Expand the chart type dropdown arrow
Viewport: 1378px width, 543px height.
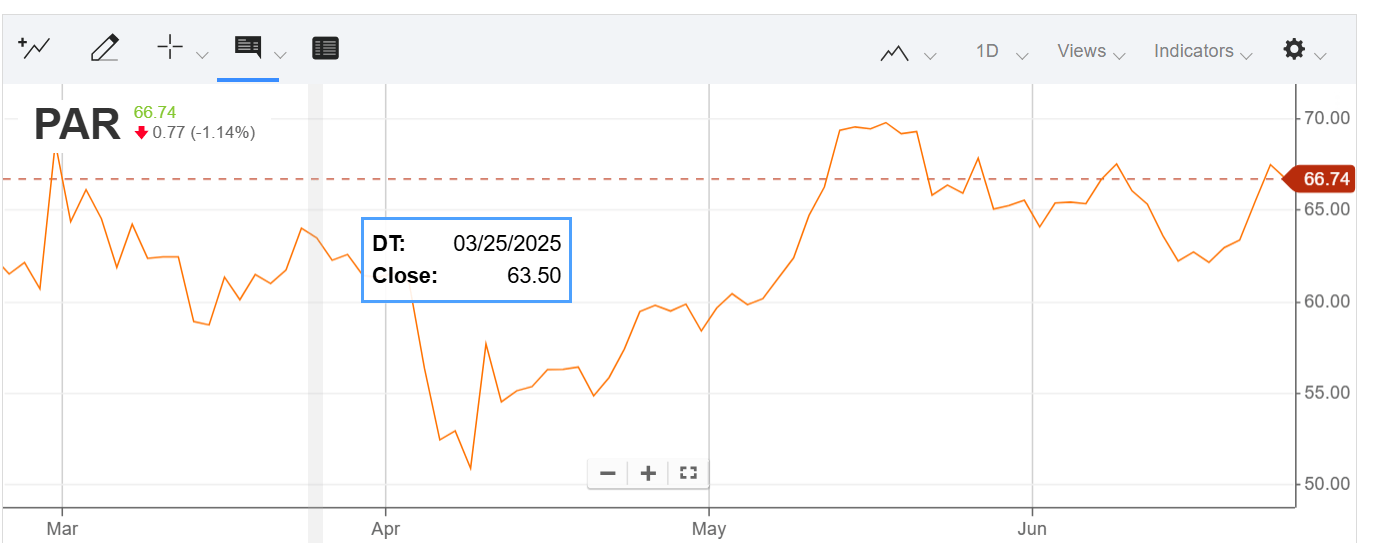pos(931,55)
